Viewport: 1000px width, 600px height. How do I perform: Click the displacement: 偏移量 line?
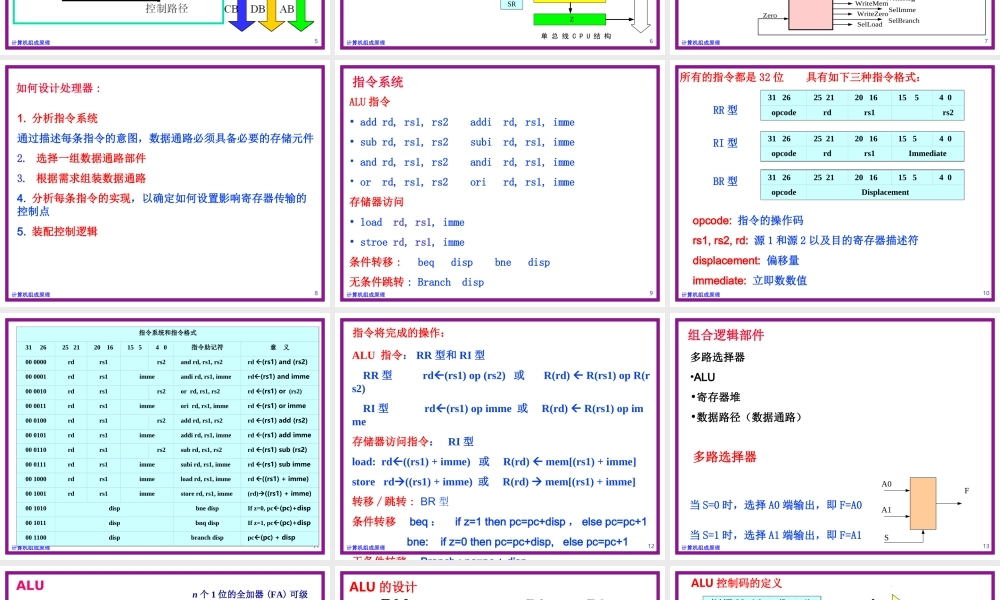(x=746, y=261)
